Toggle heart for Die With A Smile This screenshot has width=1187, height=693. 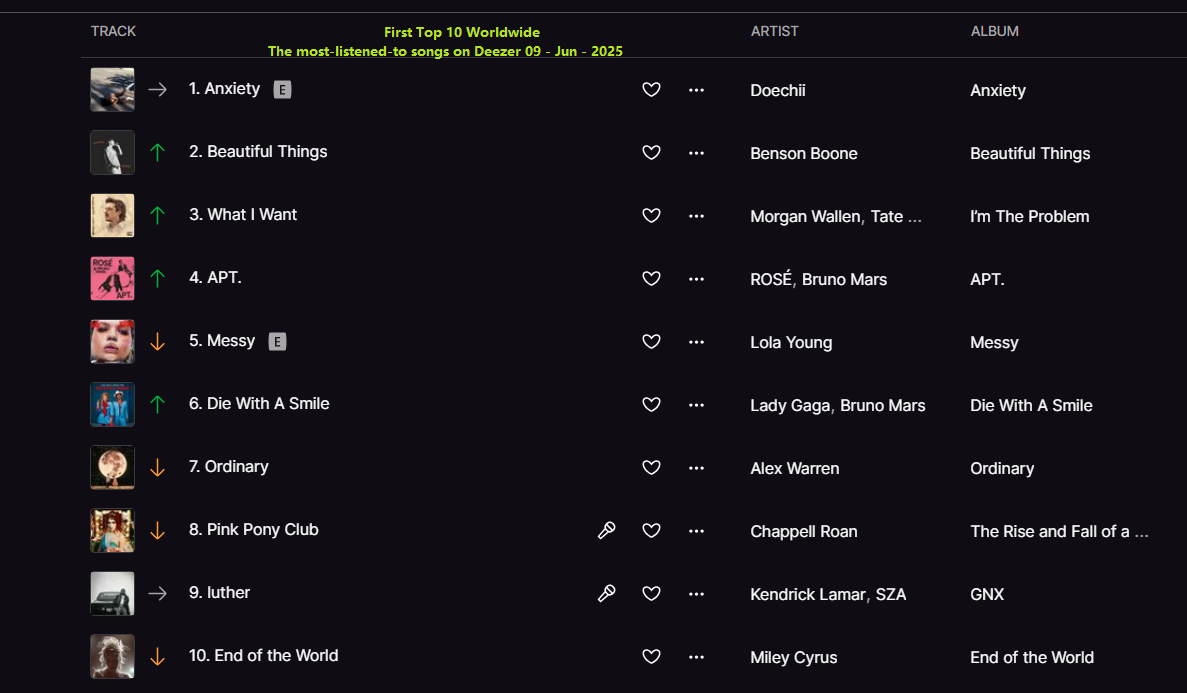pyautogui.click(x=651, y=404)
